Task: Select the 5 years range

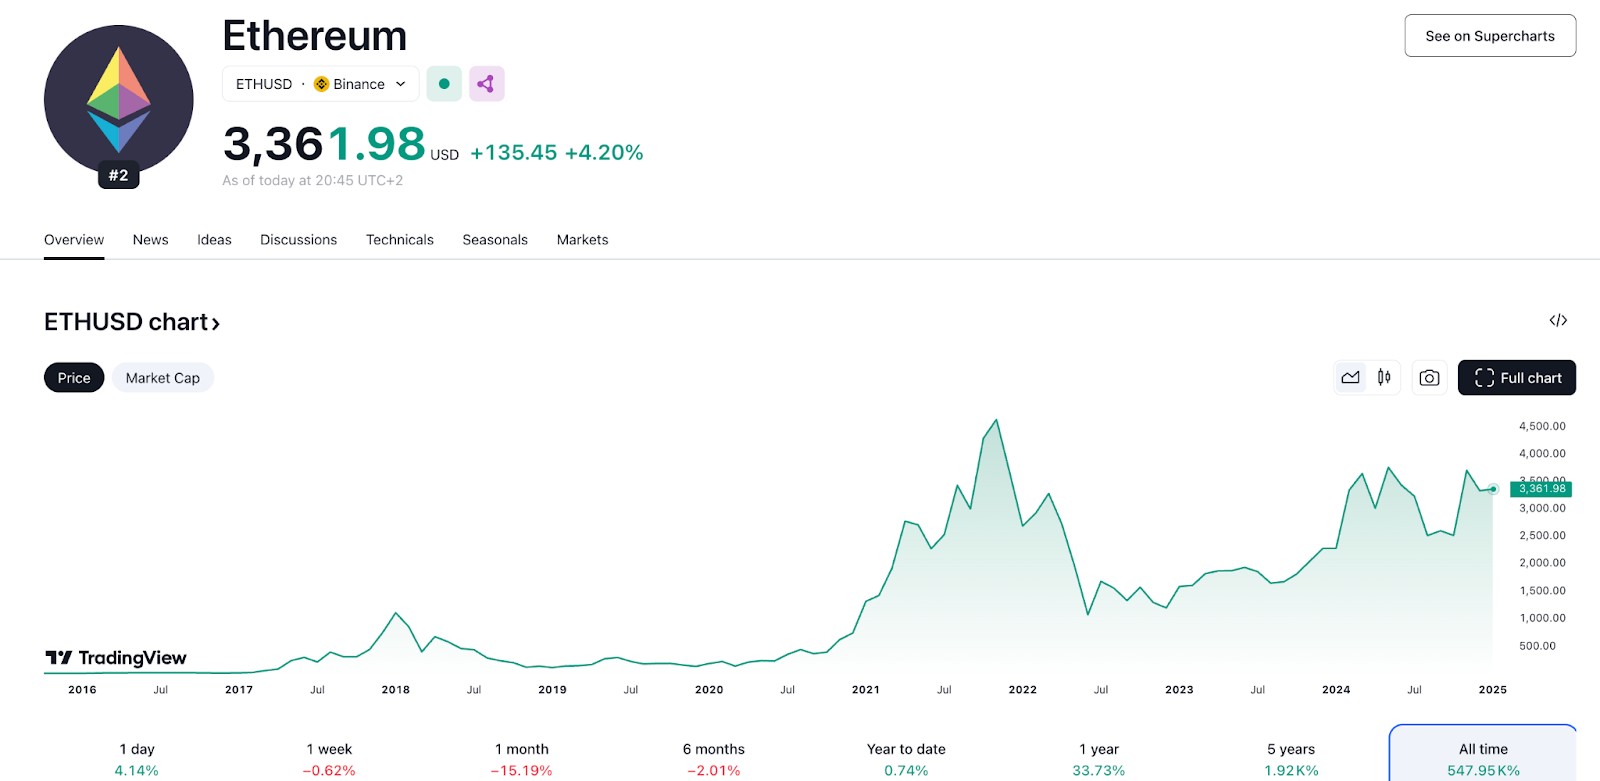Action: 1291,759
